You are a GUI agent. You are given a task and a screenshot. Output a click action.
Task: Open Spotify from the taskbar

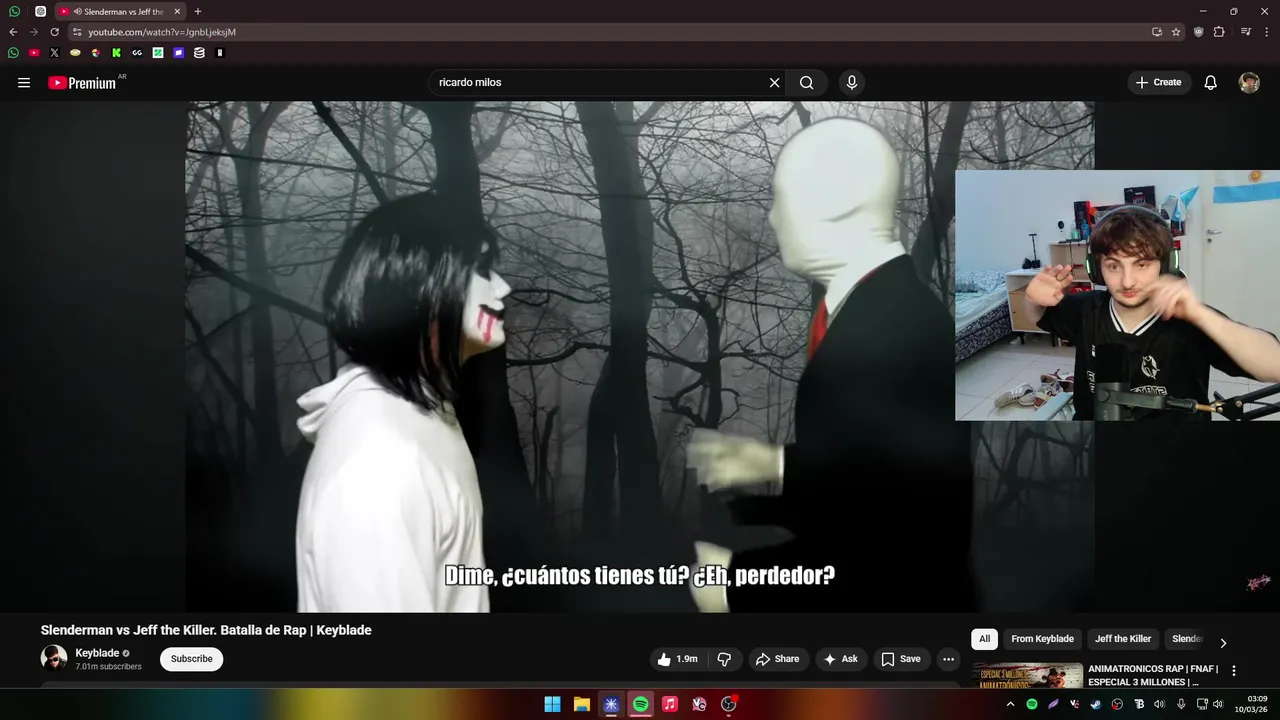coord(641,704)
